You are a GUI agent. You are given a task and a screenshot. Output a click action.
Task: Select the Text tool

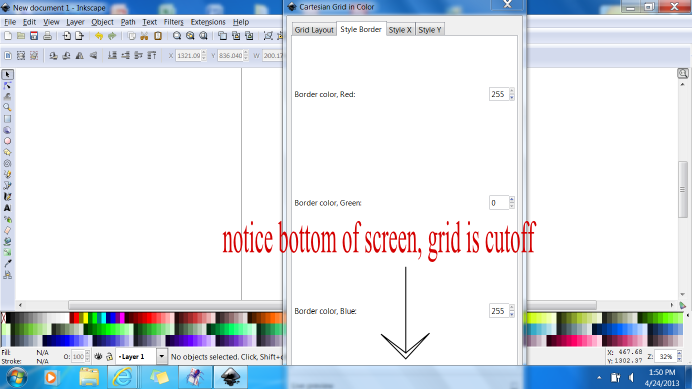[x=8, y=208]
